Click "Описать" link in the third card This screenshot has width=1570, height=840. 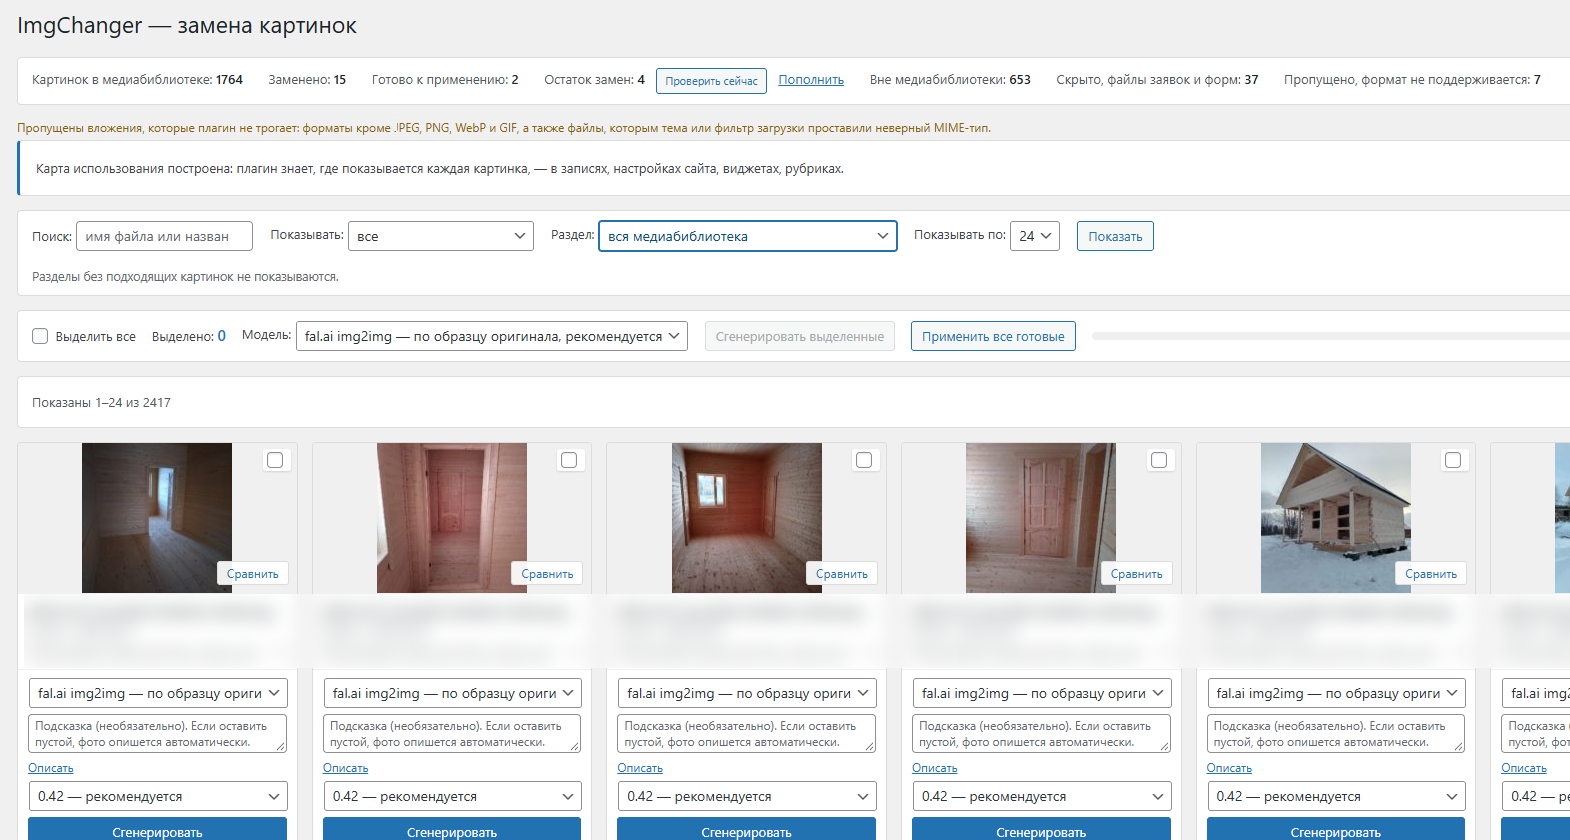tap(640, 768)
